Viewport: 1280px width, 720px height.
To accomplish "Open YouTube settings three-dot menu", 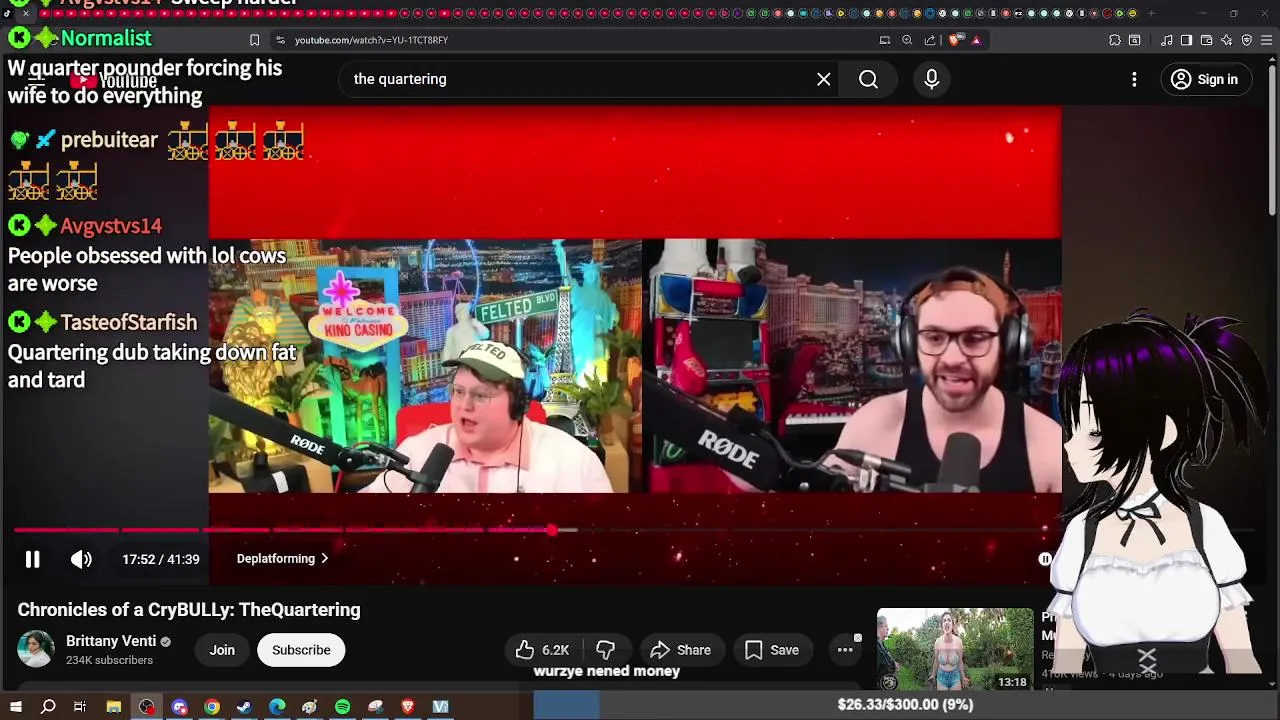I will (x=1134, y=79).
